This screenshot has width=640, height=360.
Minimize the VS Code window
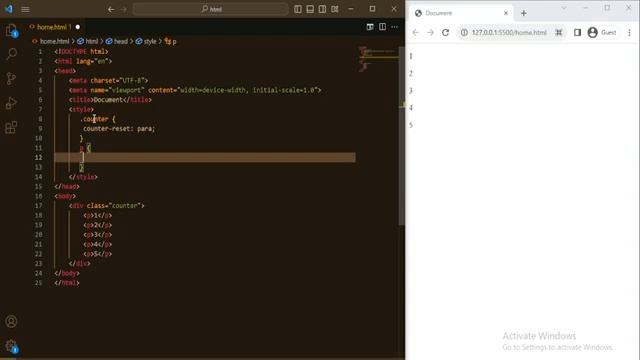pyautogui.click(x=351, y=9)
